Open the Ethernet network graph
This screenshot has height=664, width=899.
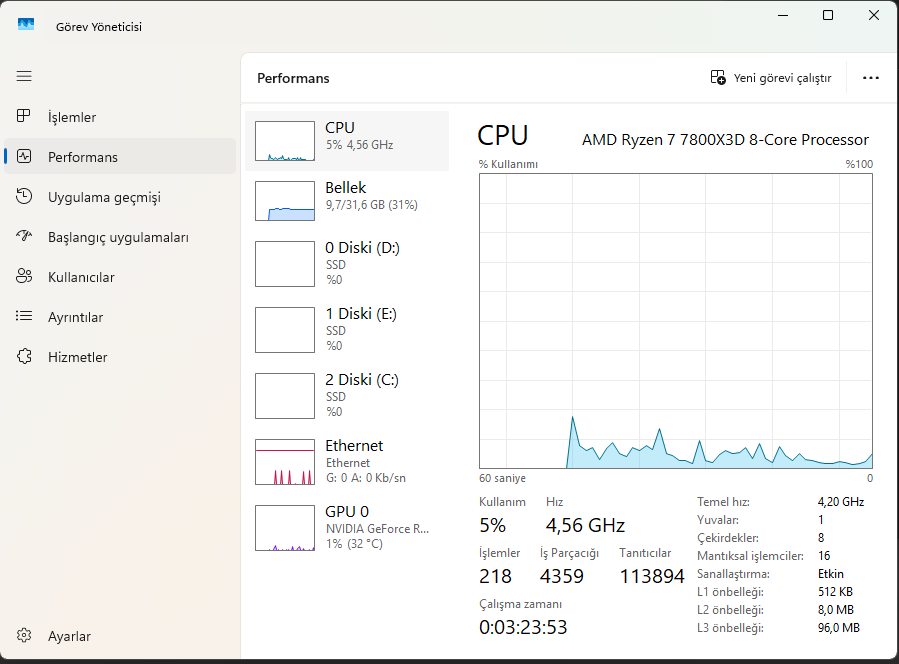285,462
